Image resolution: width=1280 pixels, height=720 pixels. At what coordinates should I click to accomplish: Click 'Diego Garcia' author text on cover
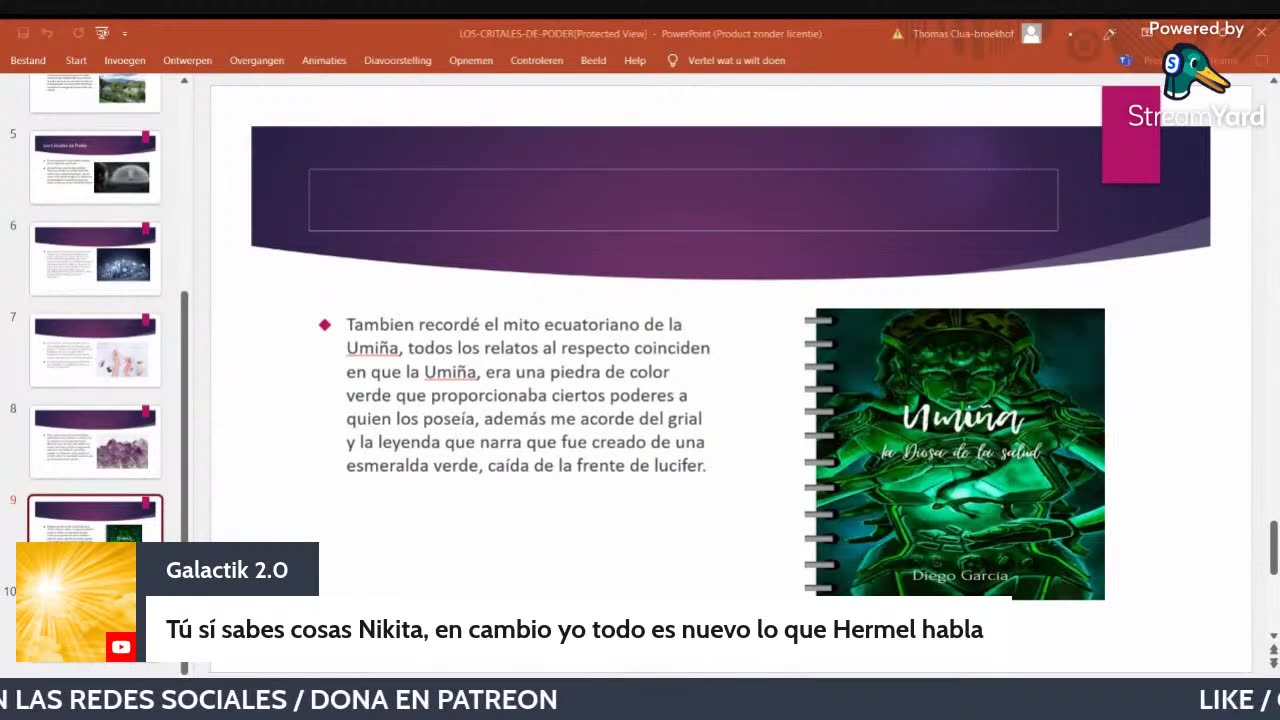pos(960,575)
